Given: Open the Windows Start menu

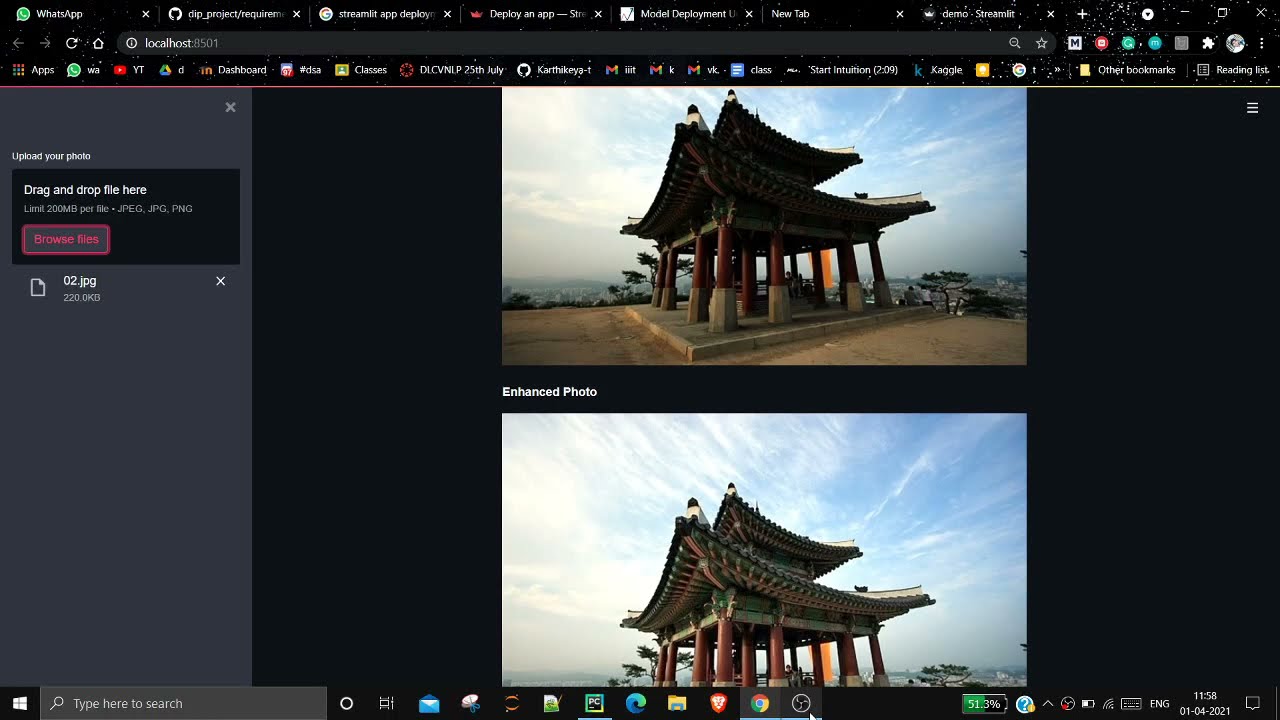Looking at the screenshot, I should pos(20,703).
